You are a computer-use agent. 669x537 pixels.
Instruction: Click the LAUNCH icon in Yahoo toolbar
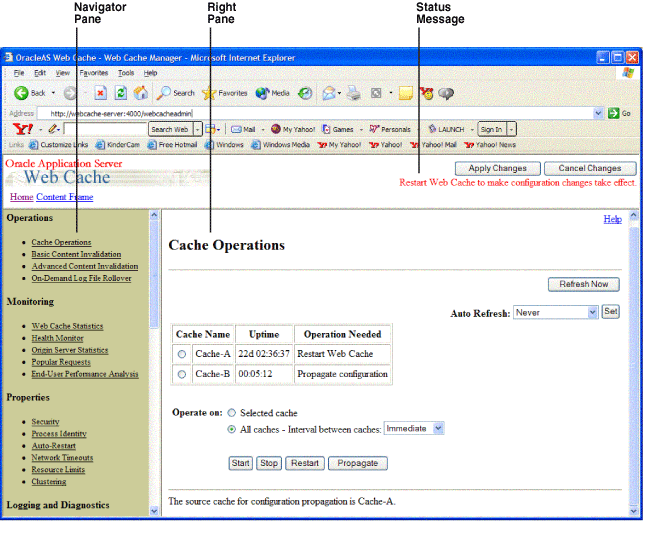click(433, 129)
